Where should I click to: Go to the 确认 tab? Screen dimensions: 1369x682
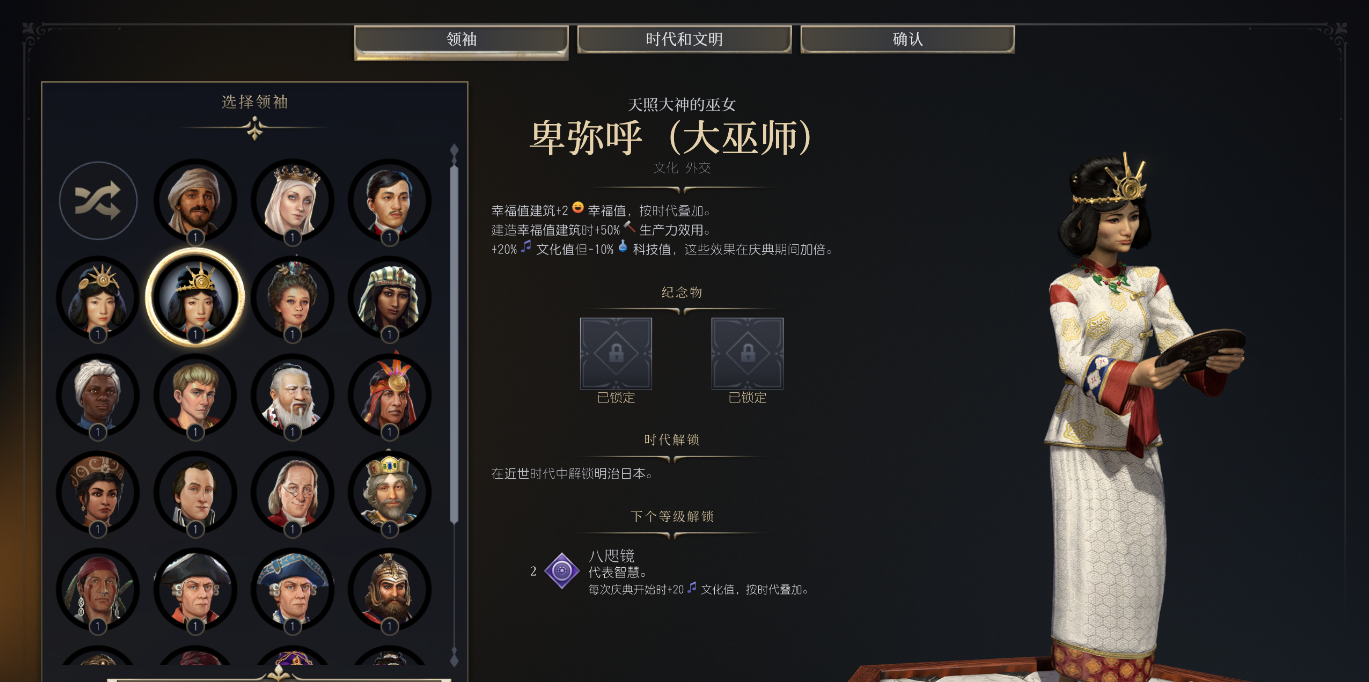click(x=908, y=39)
